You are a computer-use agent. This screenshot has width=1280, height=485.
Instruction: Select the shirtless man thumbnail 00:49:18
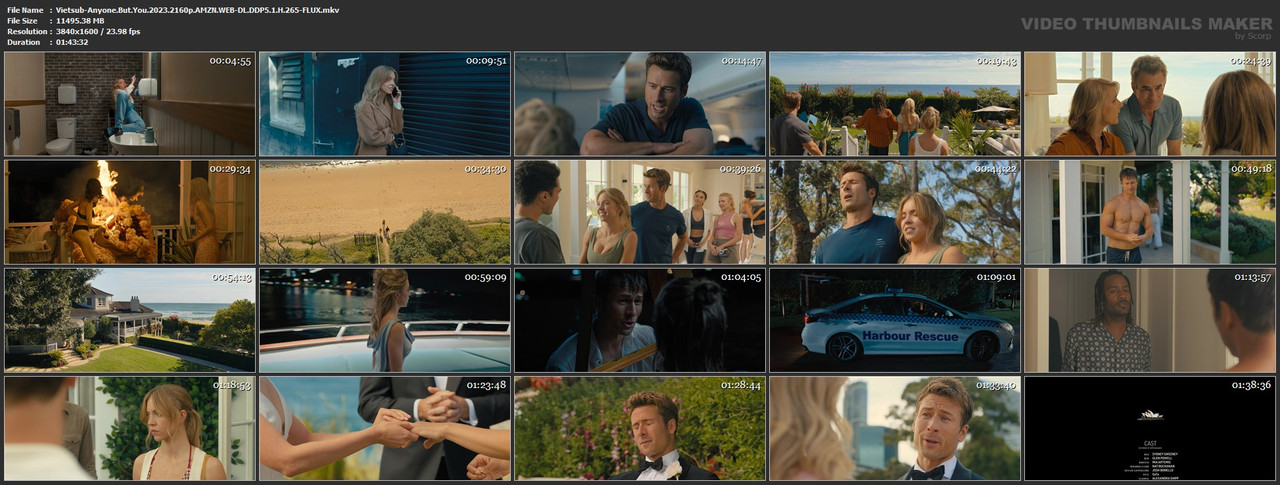pyautogui.click(x=1150, y=212)
